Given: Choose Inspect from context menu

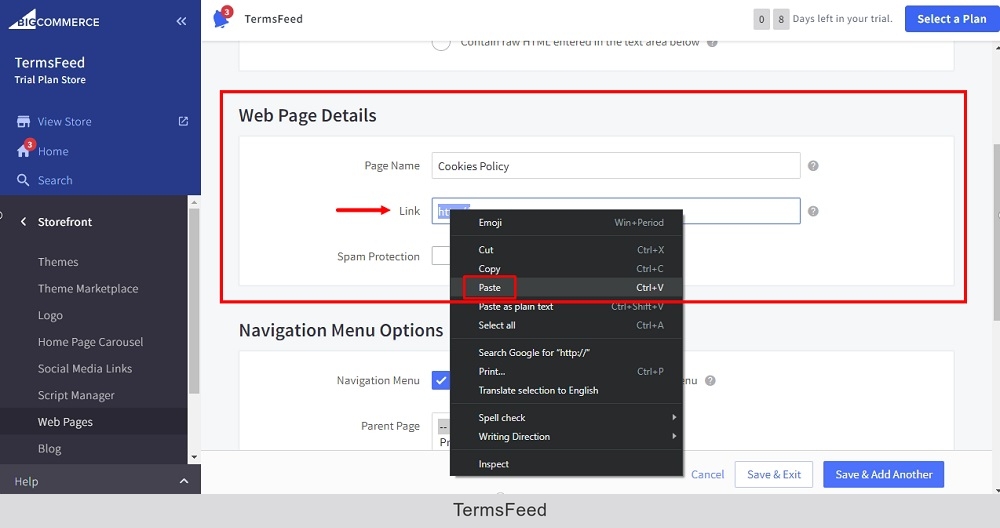Looking at the screenshot, I should (x=566, y=464).
